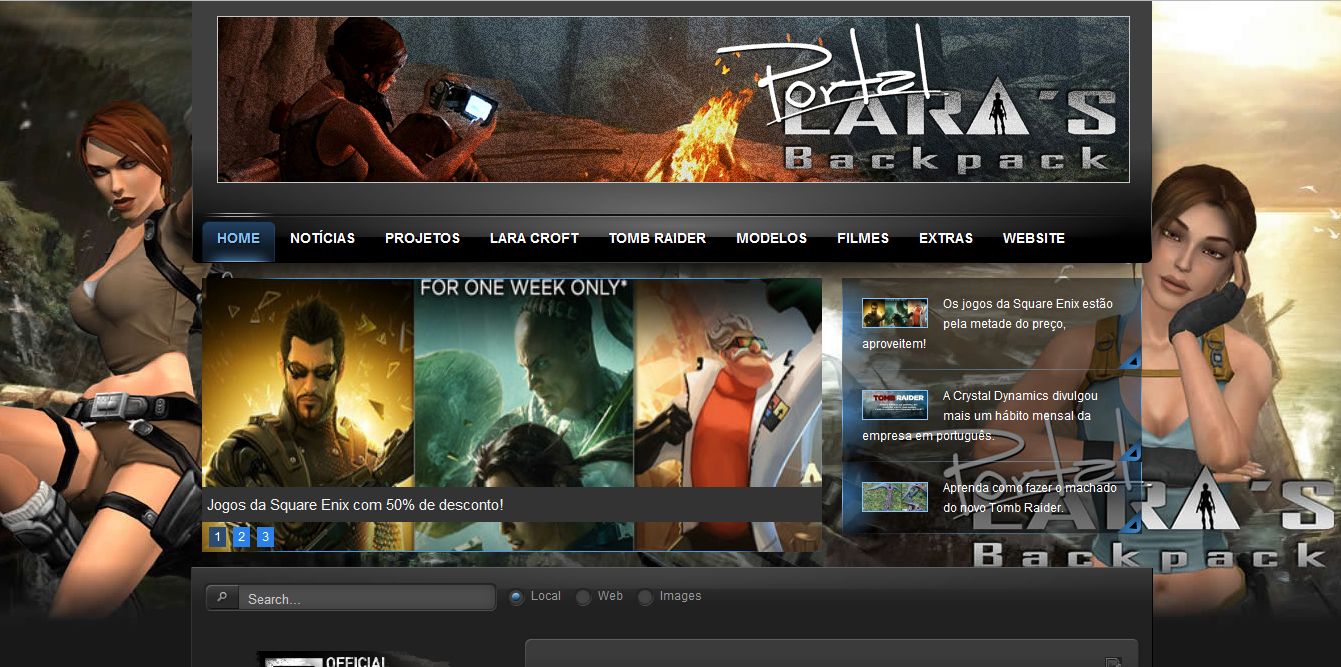Open the MODELOS menu
This screenshot has width=1341, height=667.
pos(771,239)
